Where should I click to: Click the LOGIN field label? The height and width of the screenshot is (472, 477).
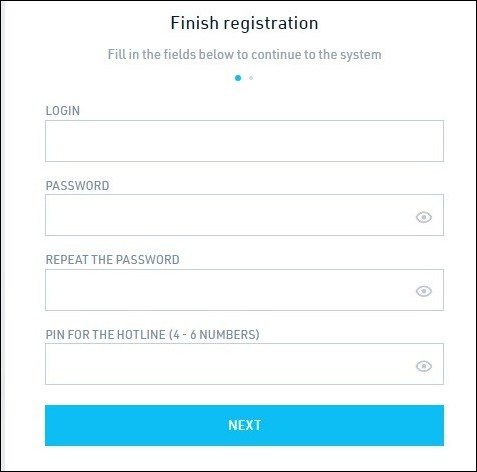[63, 111]
